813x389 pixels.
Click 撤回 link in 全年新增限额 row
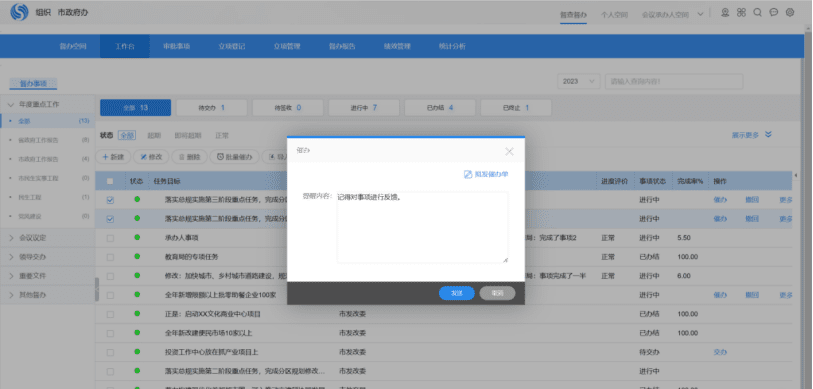point(752,295)
